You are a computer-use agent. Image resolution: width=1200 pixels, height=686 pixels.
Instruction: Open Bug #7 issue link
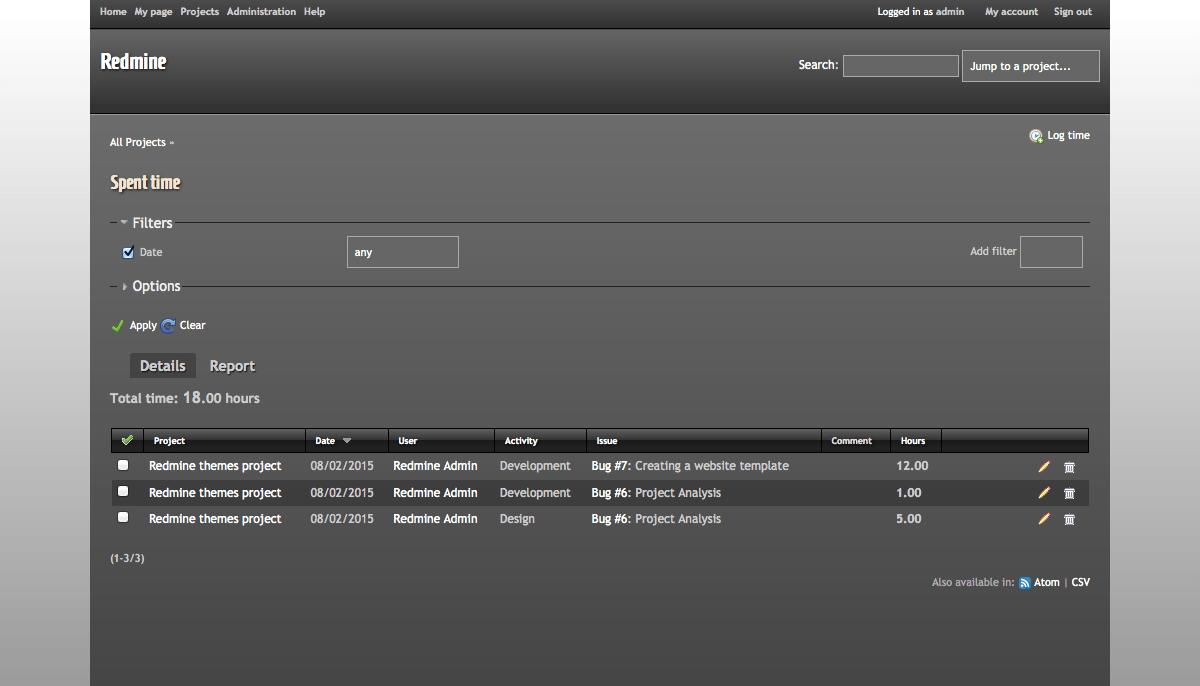tap(610, 466)
